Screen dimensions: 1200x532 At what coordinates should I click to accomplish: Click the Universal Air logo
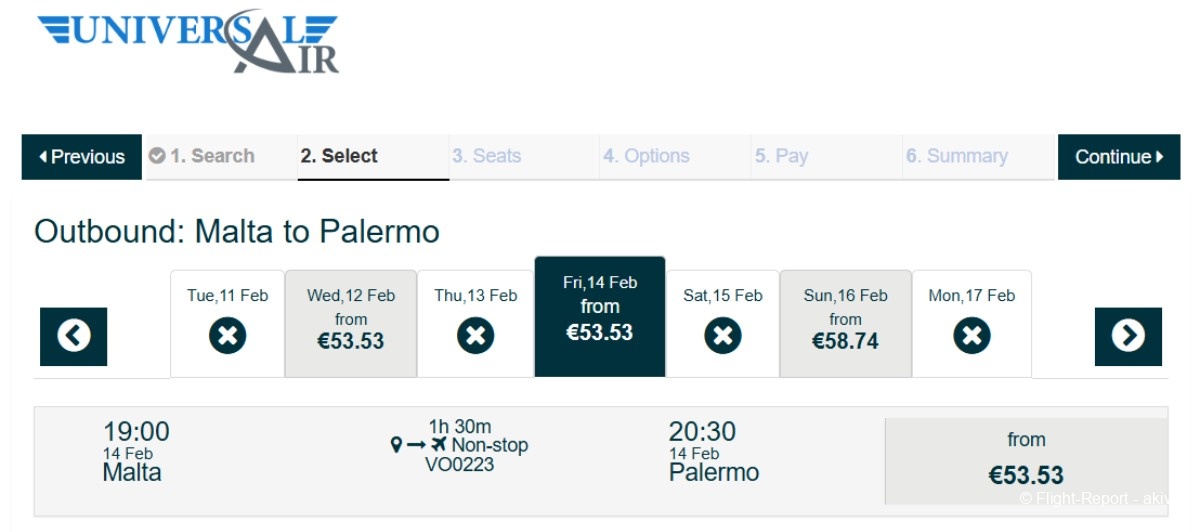(188, 43)
